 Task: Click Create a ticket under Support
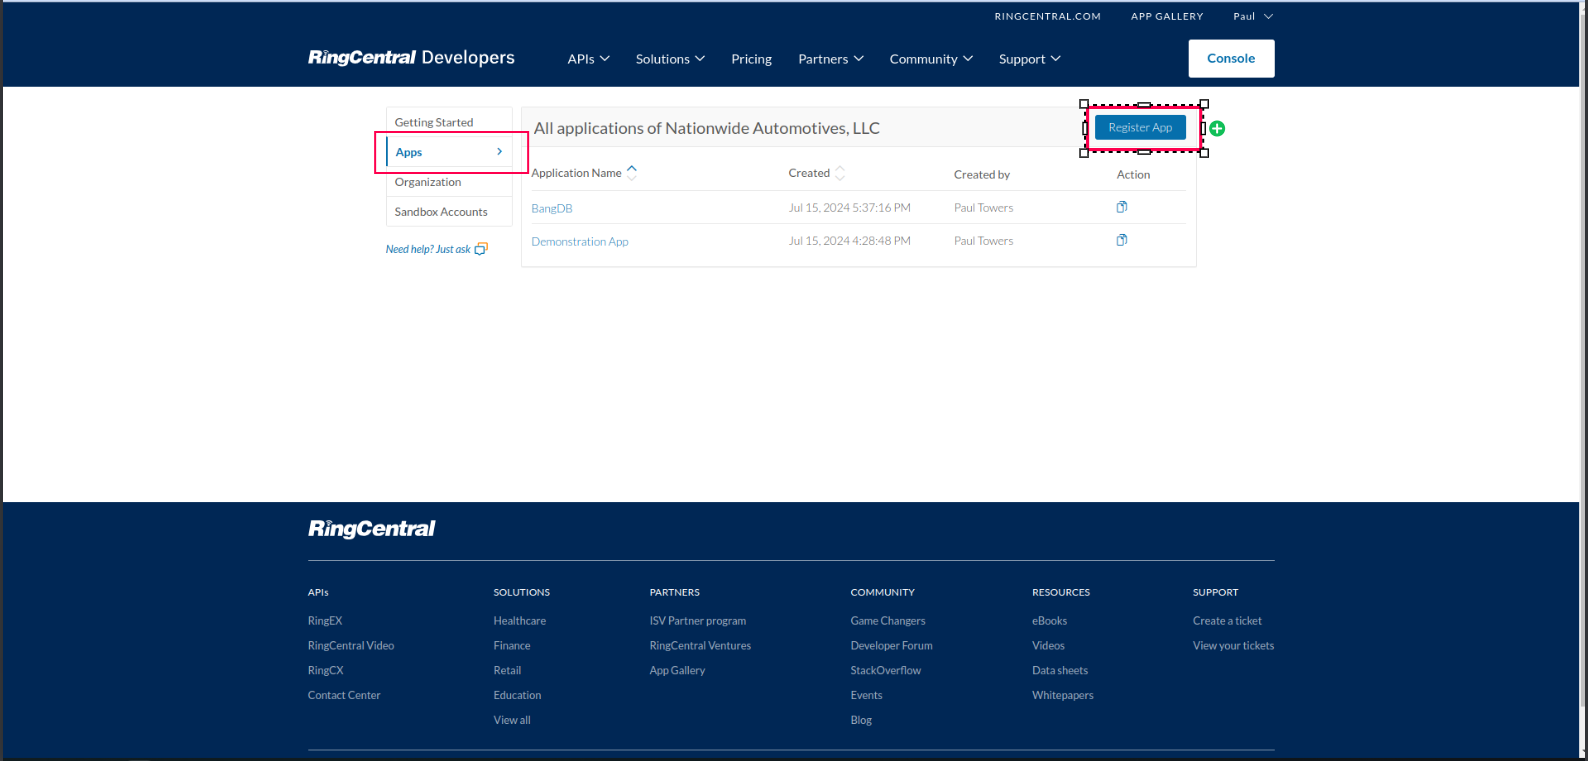tap(1227, 621)
